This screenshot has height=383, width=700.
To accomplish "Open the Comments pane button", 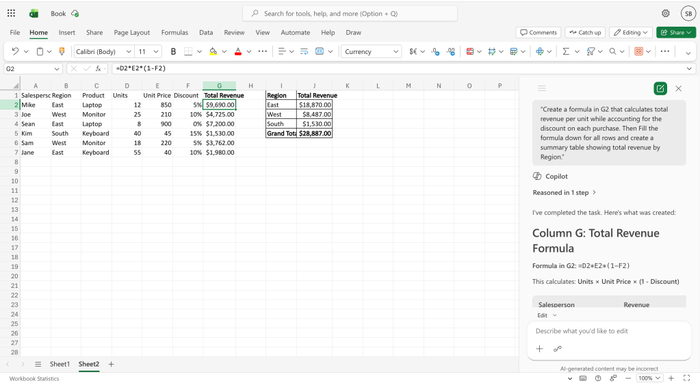I will [x=538, y=32].
